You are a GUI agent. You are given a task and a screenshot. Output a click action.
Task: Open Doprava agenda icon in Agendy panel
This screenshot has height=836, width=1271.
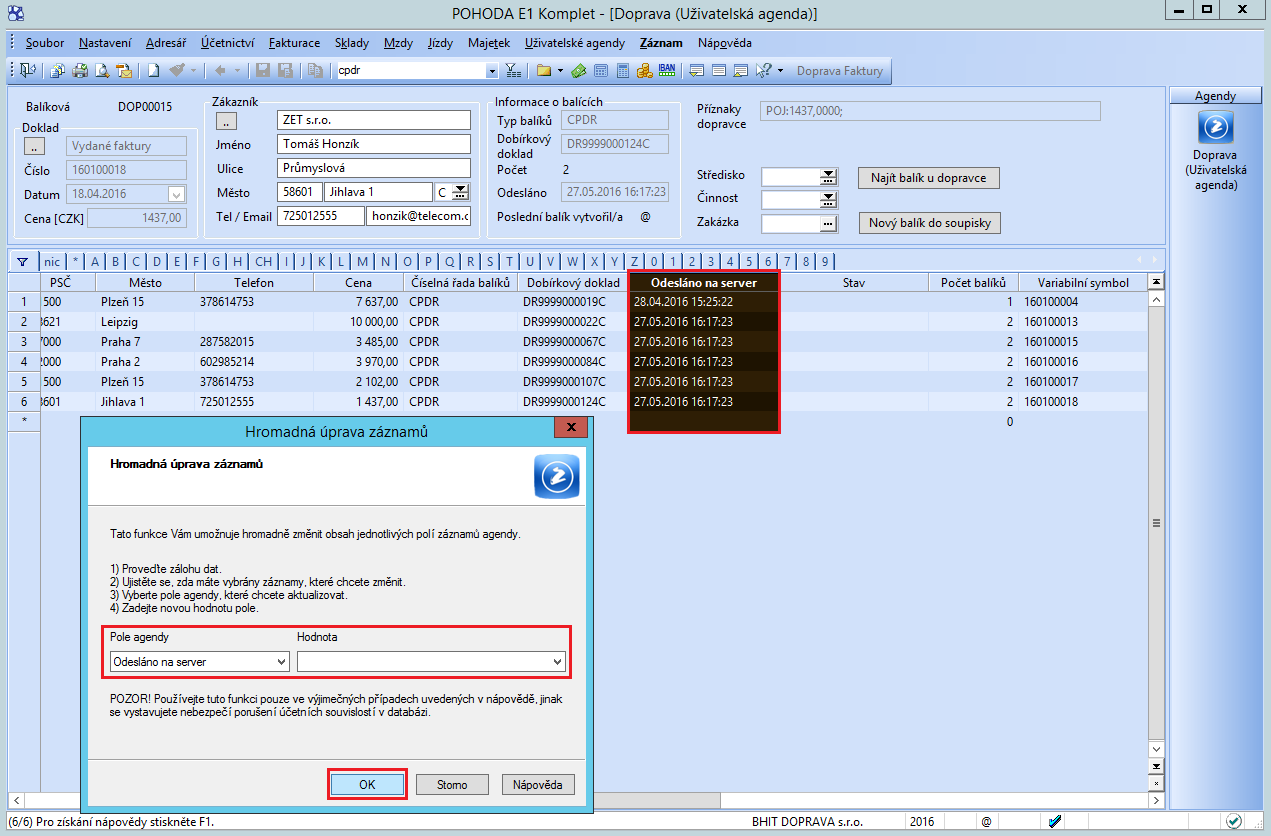pos(1216,127)
